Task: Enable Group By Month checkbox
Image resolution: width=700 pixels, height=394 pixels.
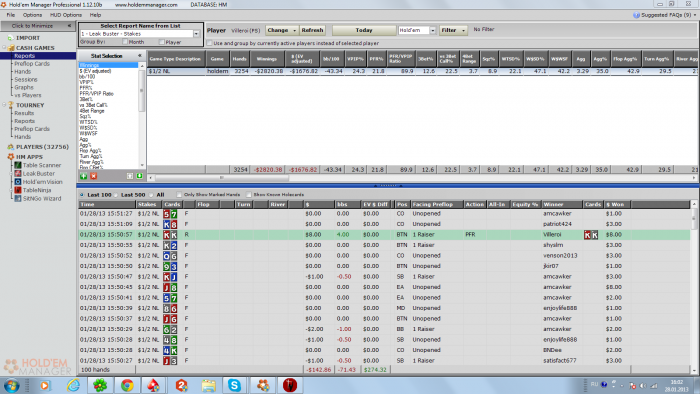Action: coord(125,42)
